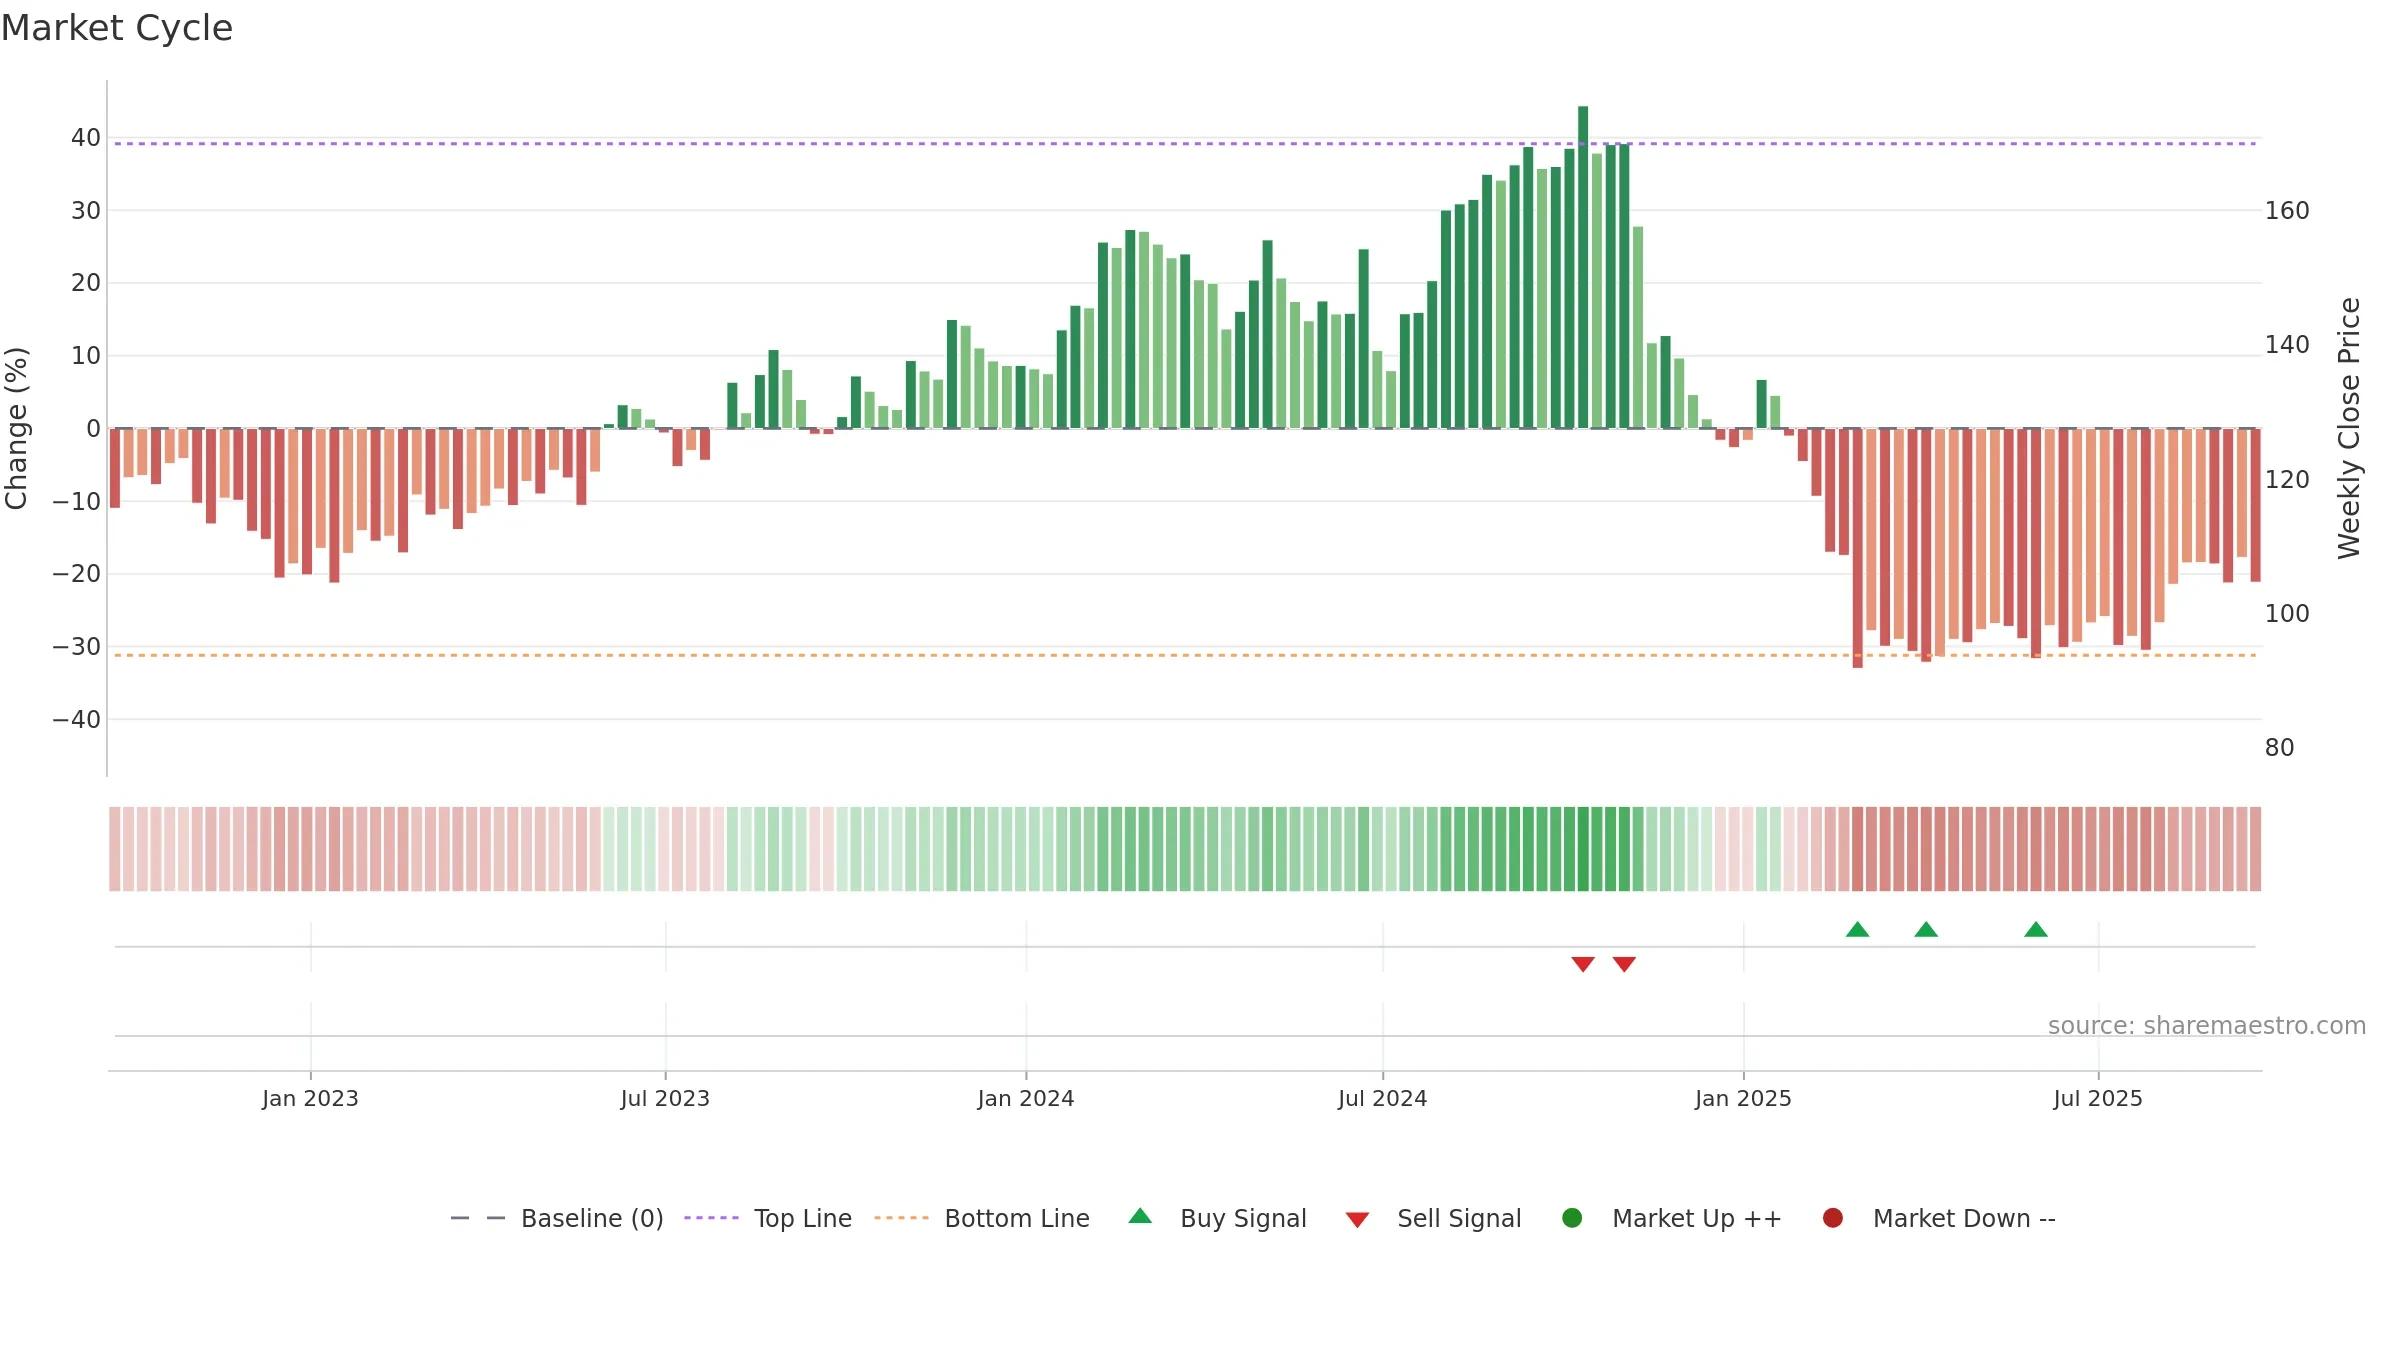Click the Jul 2023 x-axis label
The height and width of the screenshot is (1350, 2400).
tap(665, 1098)
